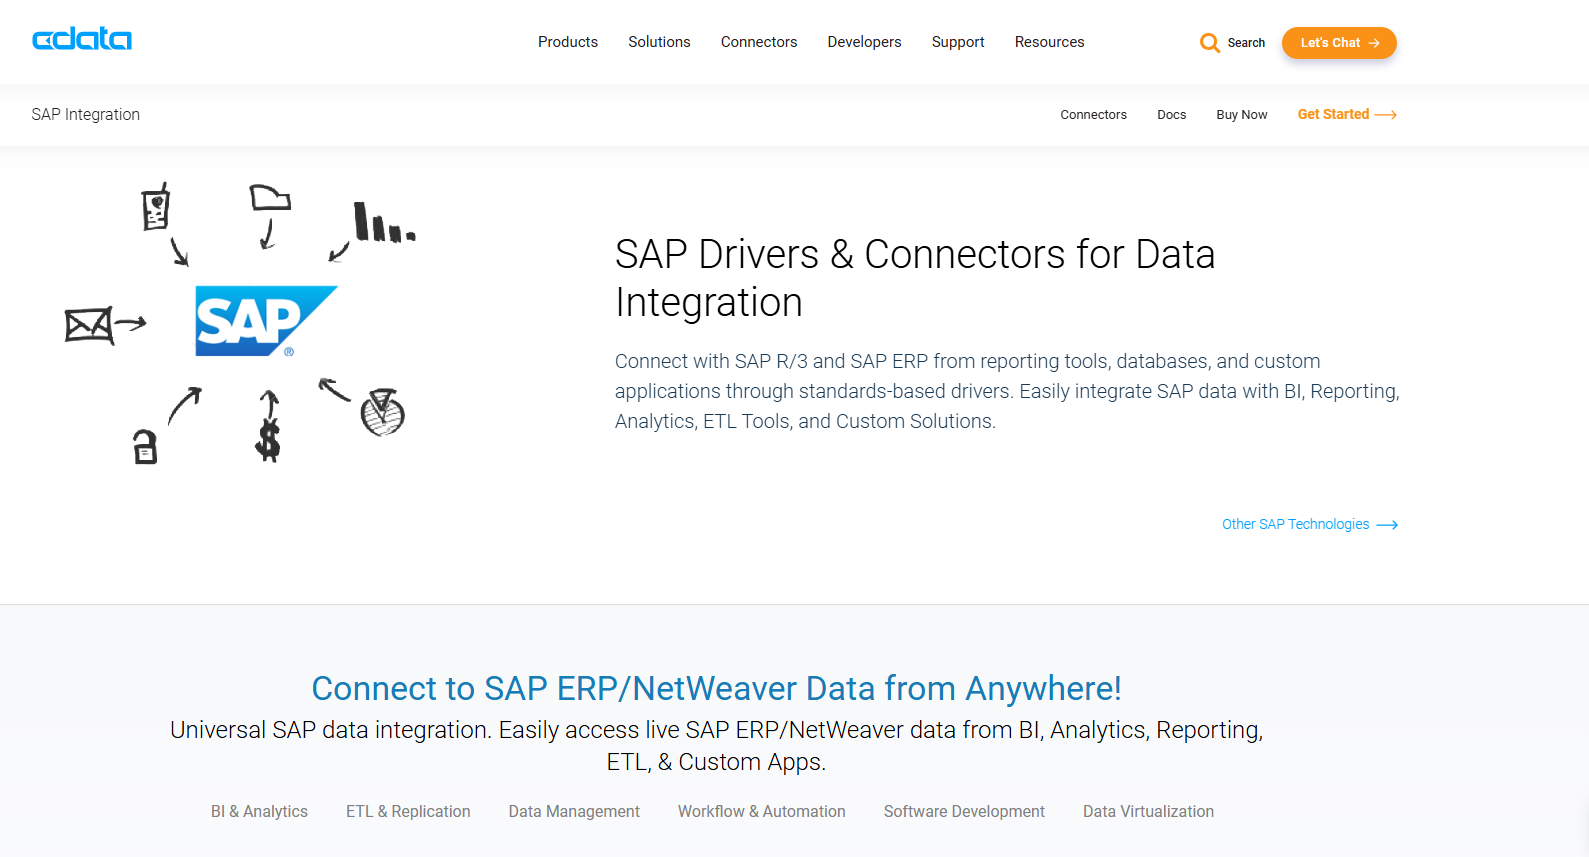Select the Data Virtualization tab

1148,811
